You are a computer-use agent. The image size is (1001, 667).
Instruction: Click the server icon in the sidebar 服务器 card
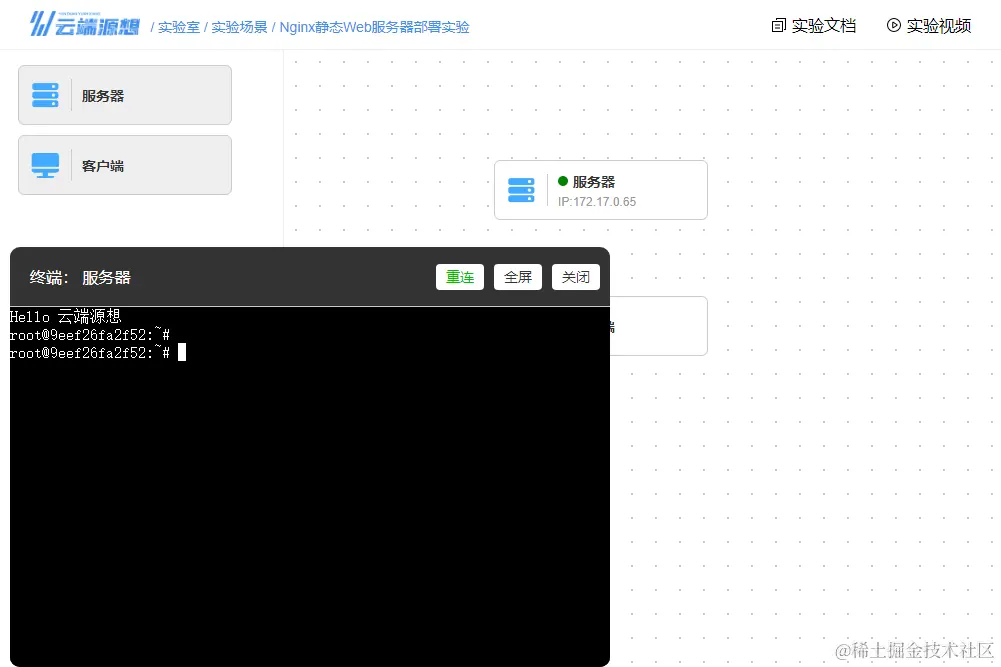45,95
